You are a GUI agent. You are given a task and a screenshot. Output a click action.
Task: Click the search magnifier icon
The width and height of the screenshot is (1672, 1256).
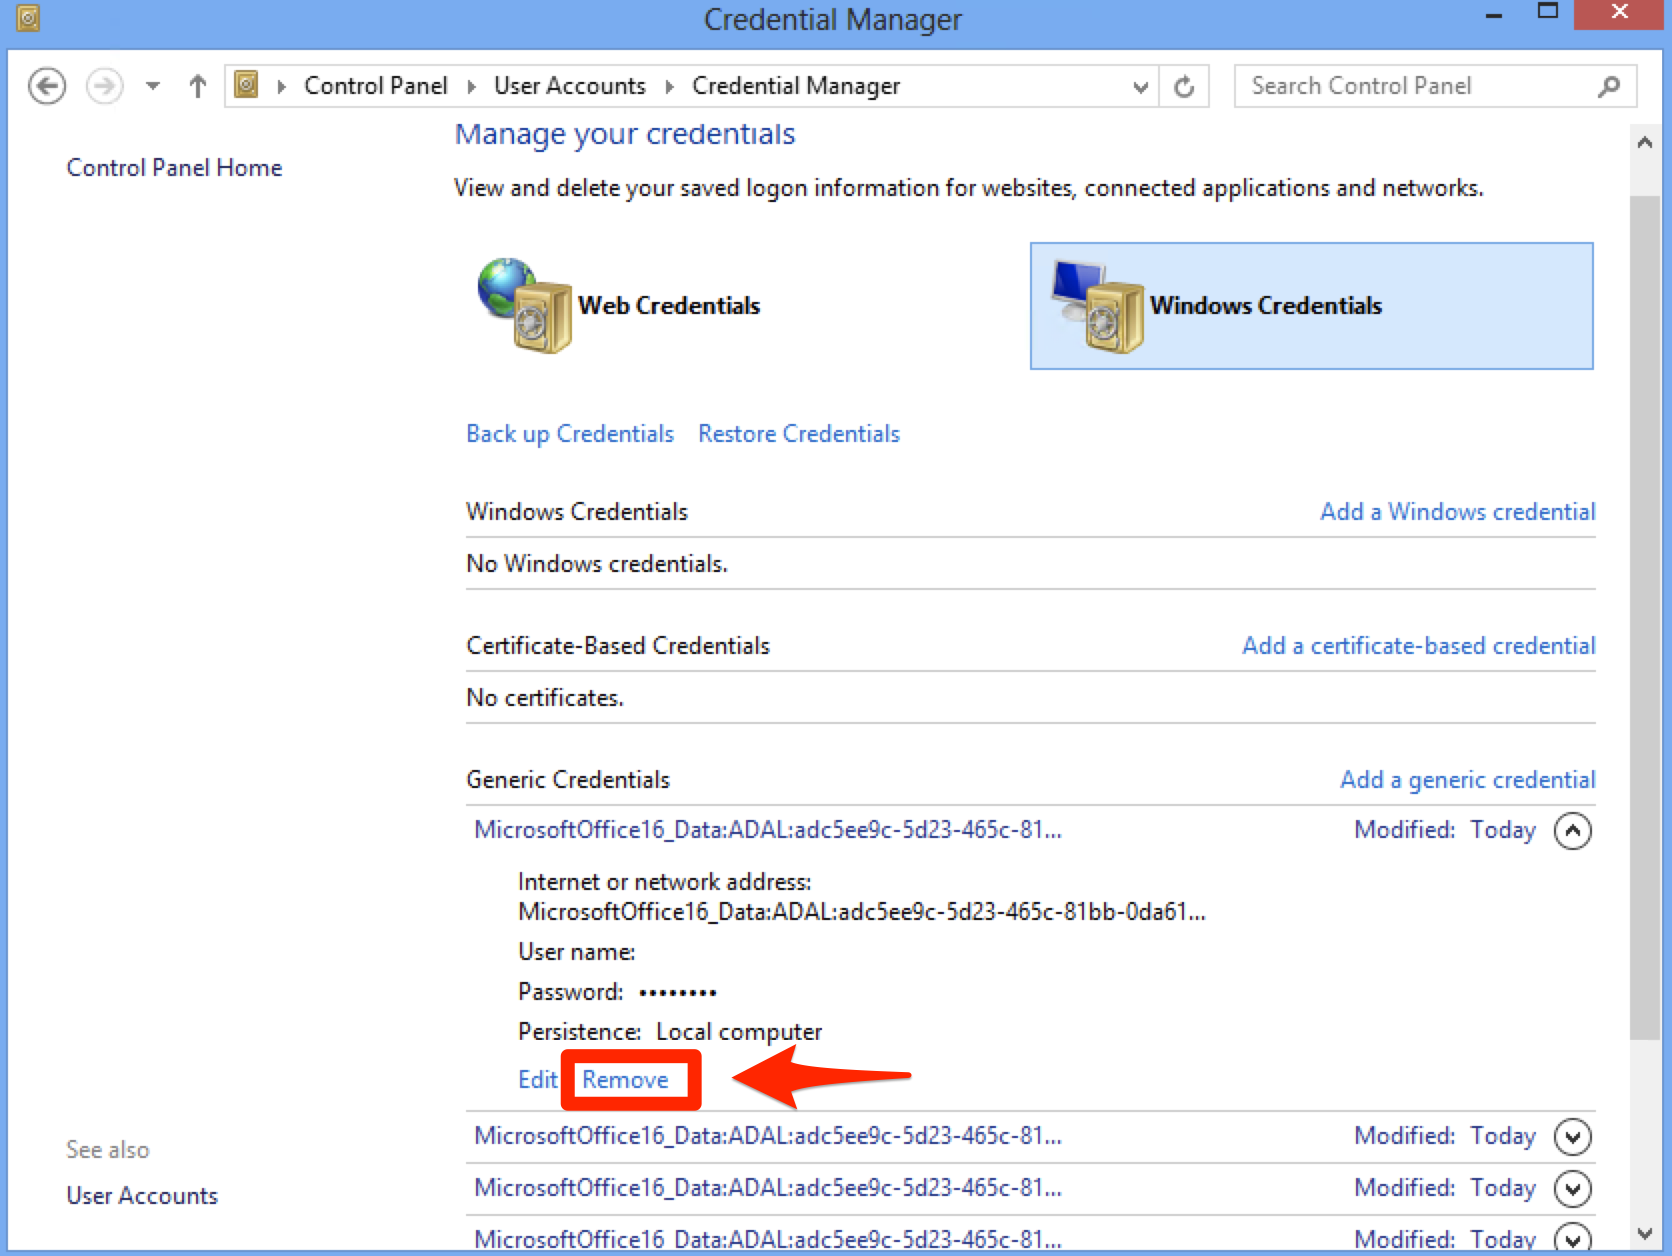(x=1608, y=86)
